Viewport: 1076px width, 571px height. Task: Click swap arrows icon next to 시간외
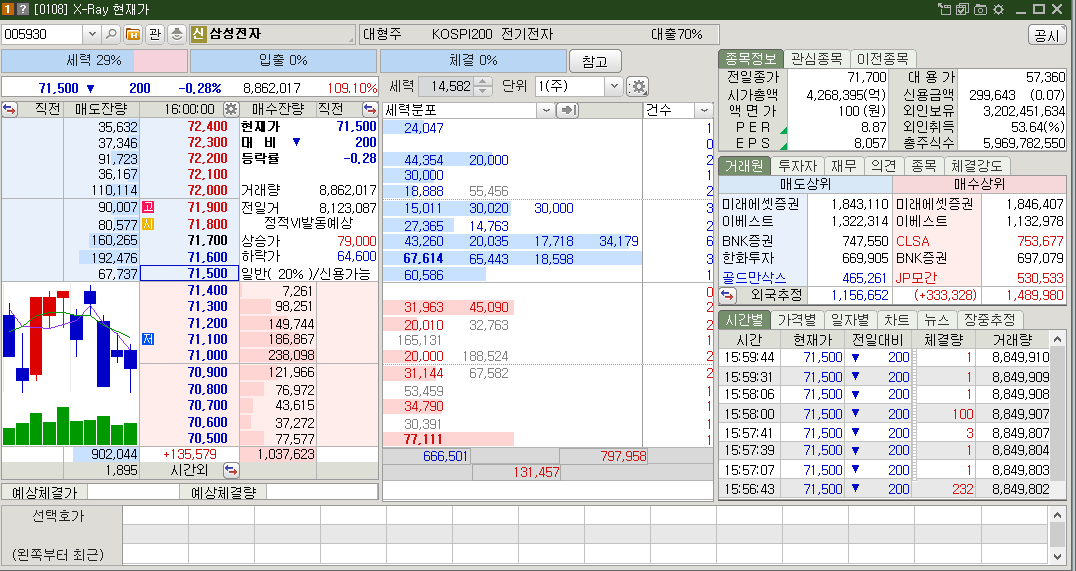[x=231, y=470]
